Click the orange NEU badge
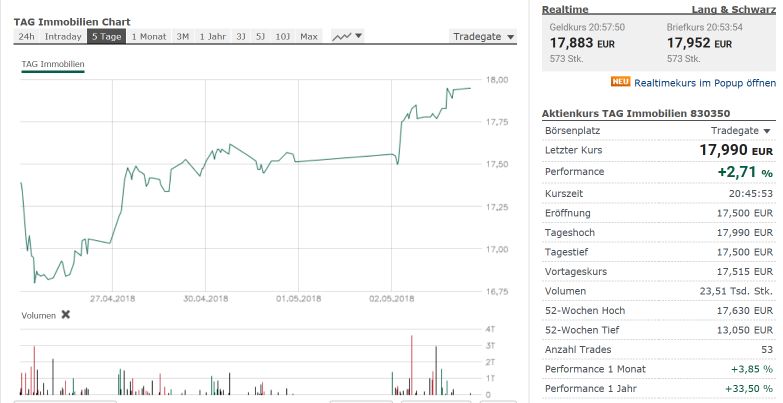Screen dimensions: 783x403 620,81
